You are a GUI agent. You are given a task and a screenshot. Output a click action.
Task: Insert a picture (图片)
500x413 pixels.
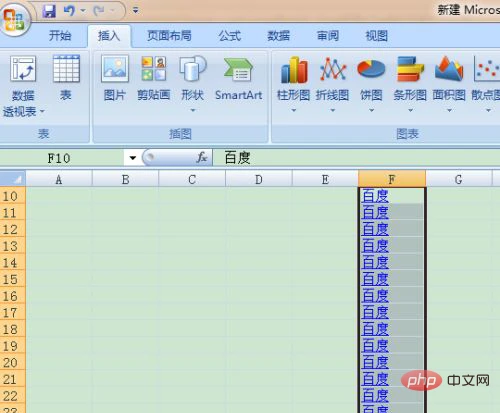[x=115, y=78]
